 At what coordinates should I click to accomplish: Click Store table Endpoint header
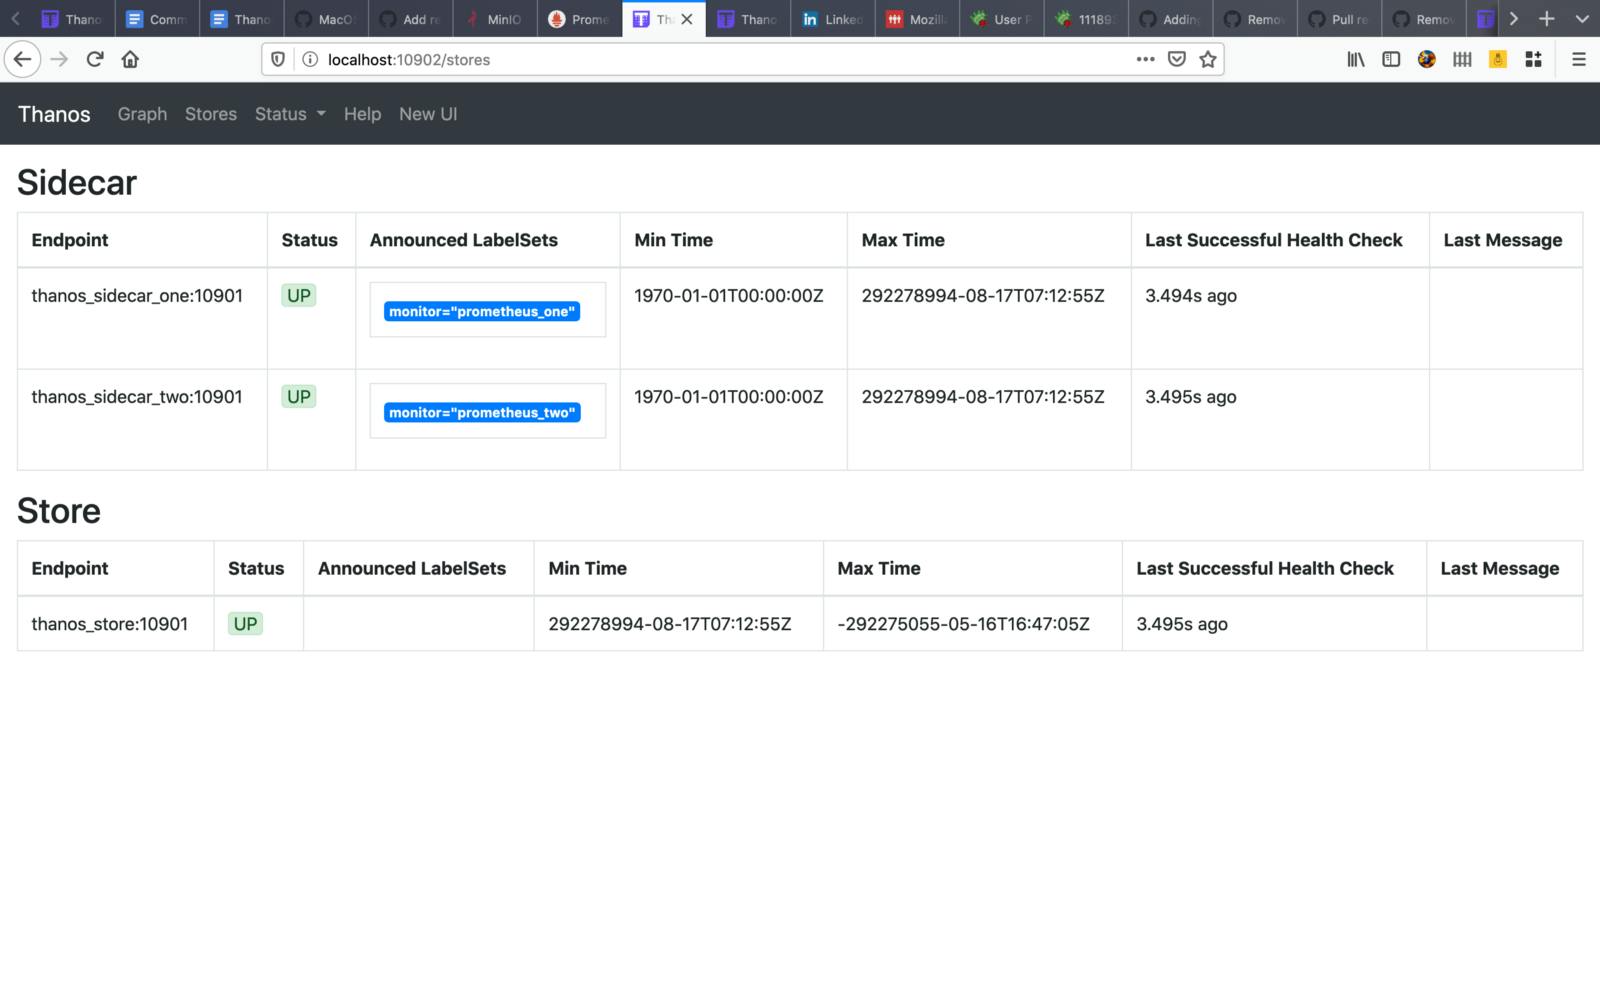tap(70, 568)
